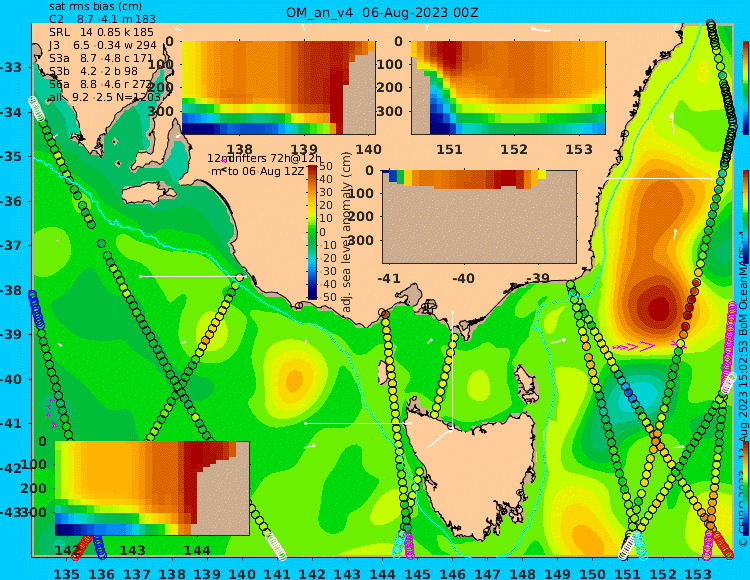The width and height of the screenshot is (750, 580).
Task: Click longitude label 137 on bottom axis
Action: (x=136, y=573)
